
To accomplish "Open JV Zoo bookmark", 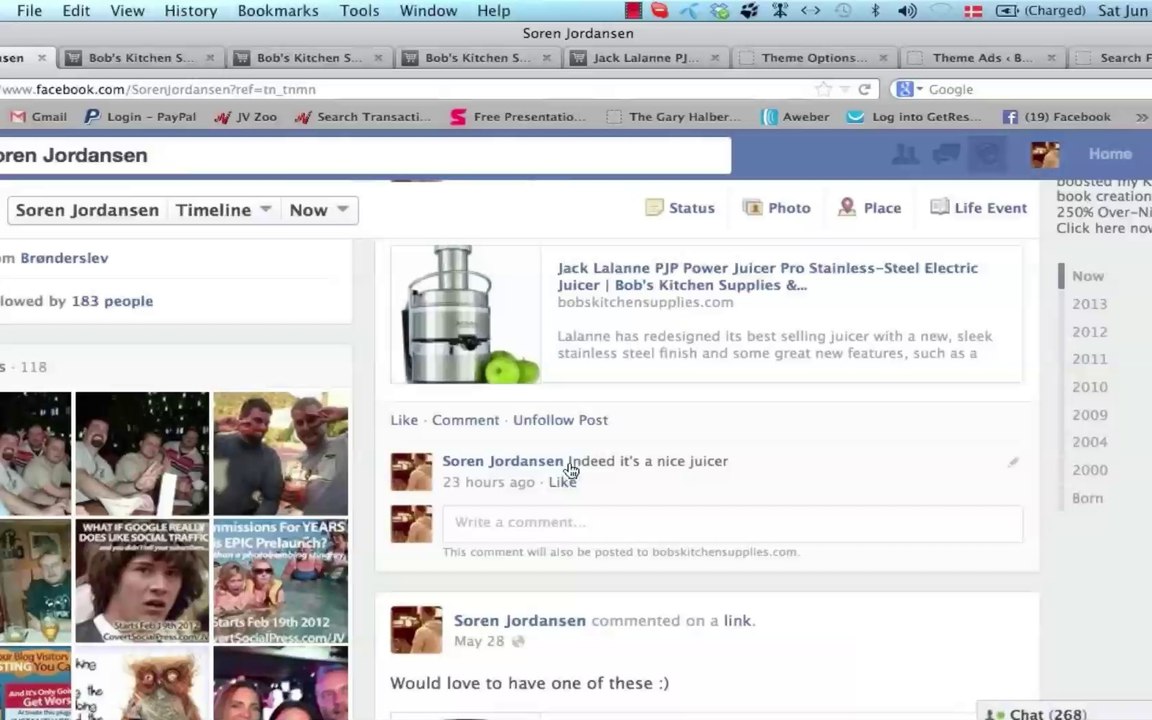I will pyautogui.click(x=246, y=117).
